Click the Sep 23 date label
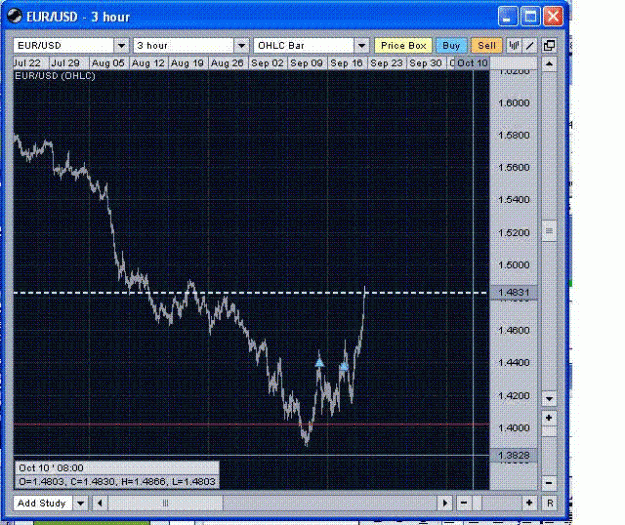 [386, 63]
